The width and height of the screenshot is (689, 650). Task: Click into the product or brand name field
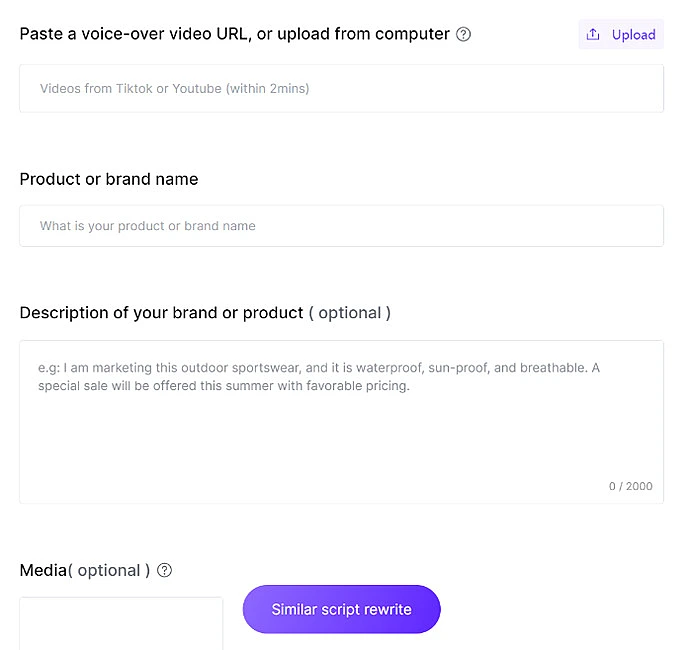(341, 226)
